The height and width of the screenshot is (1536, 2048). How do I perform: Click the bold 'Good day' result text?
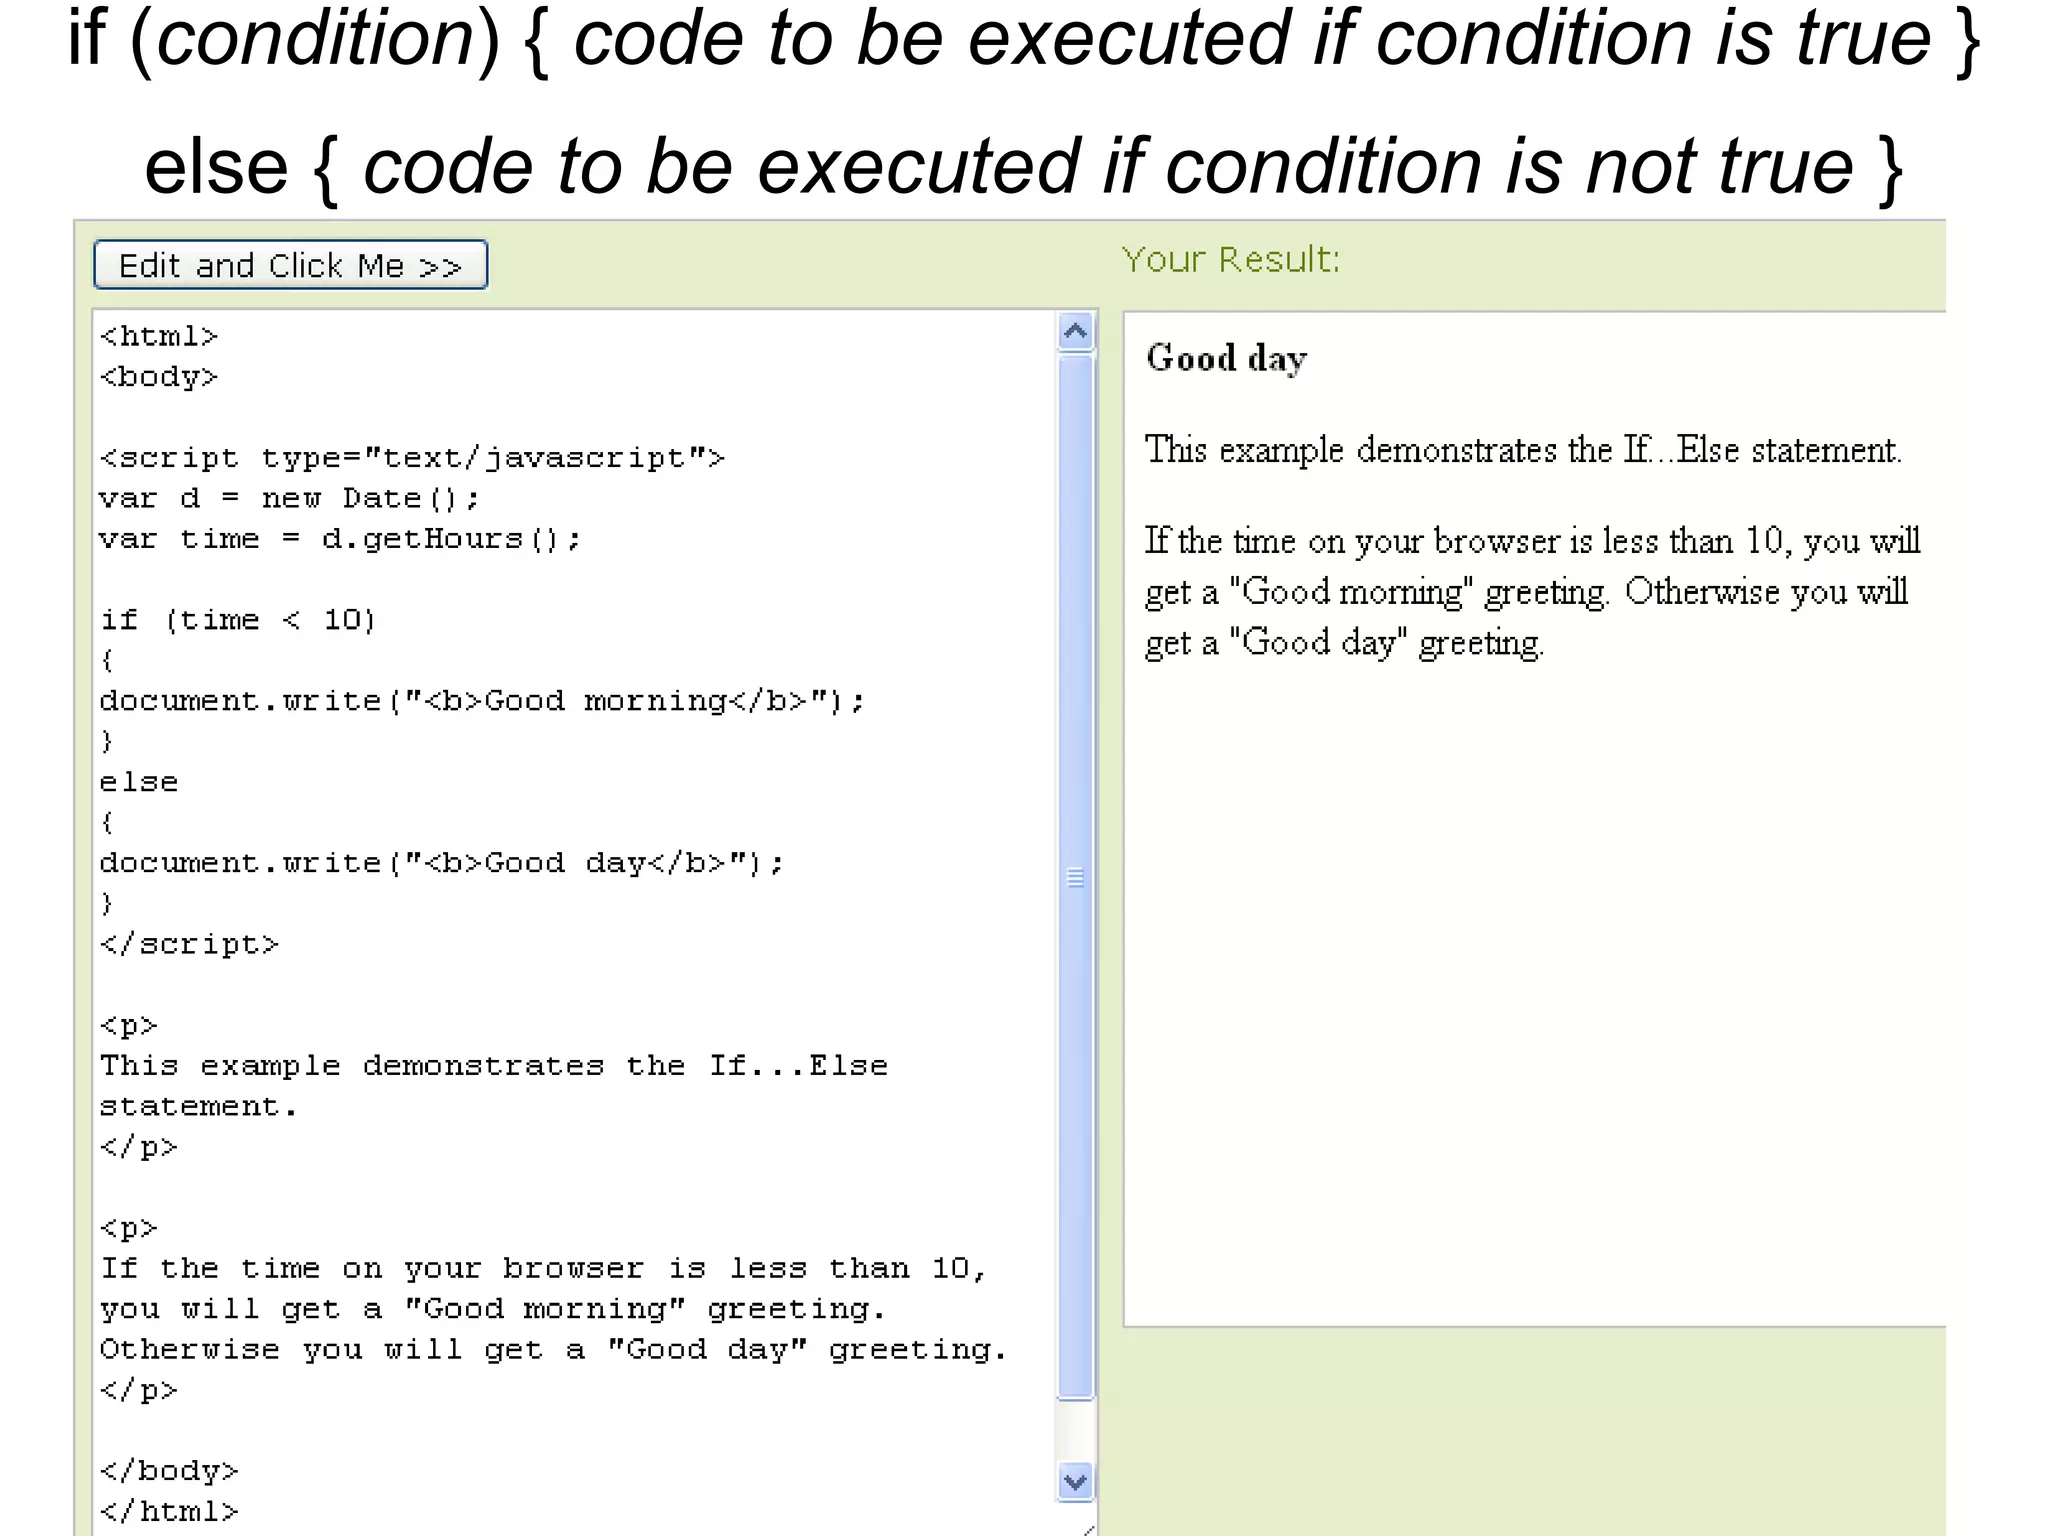pos(1227,358)
